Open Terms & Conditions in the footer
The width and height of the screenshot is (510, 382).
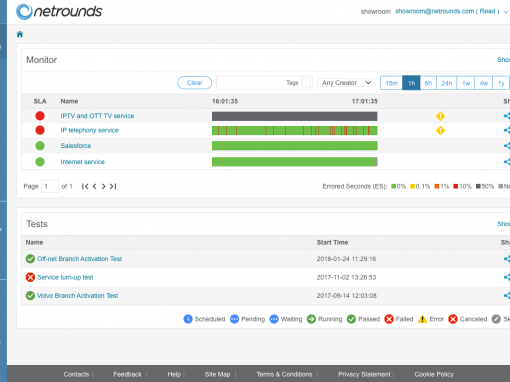click(284, 374)
